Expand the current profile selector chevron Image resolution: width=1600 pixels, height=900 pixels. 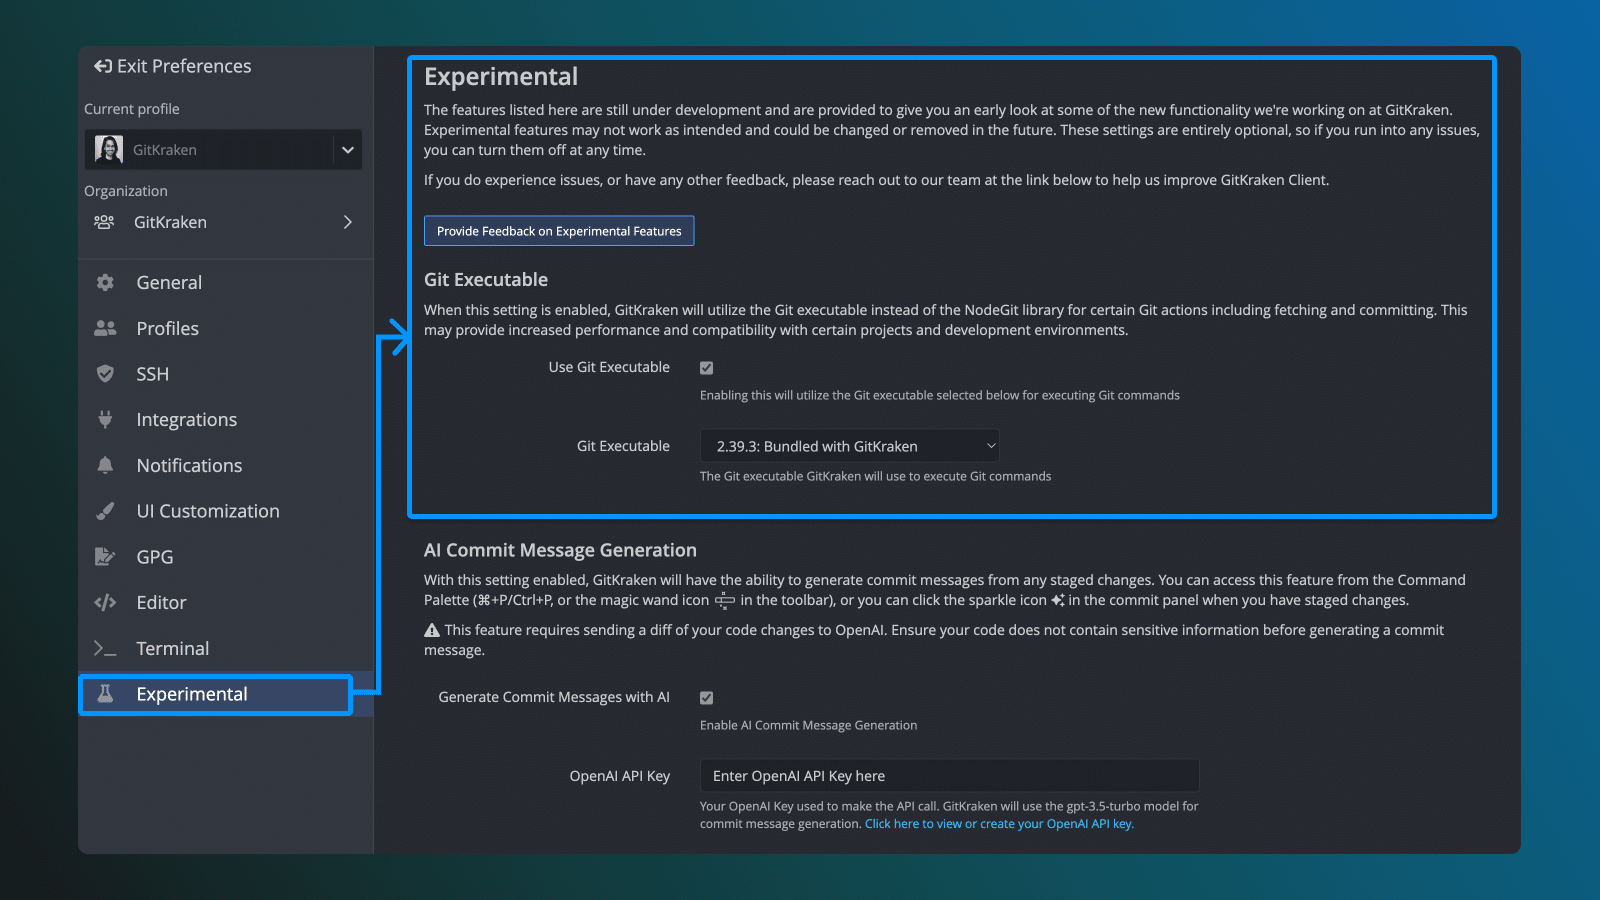click(x=347, y=149)
